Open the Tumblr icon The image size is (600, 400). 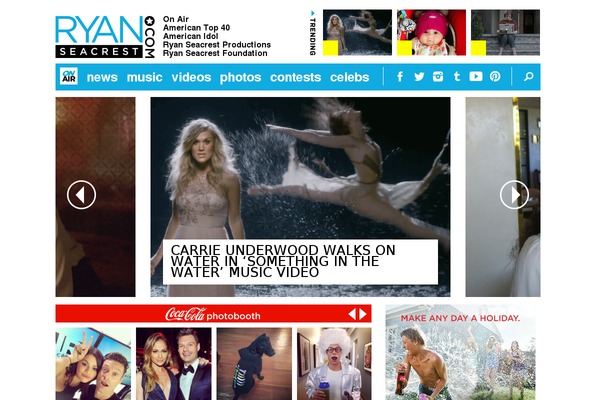457,77
